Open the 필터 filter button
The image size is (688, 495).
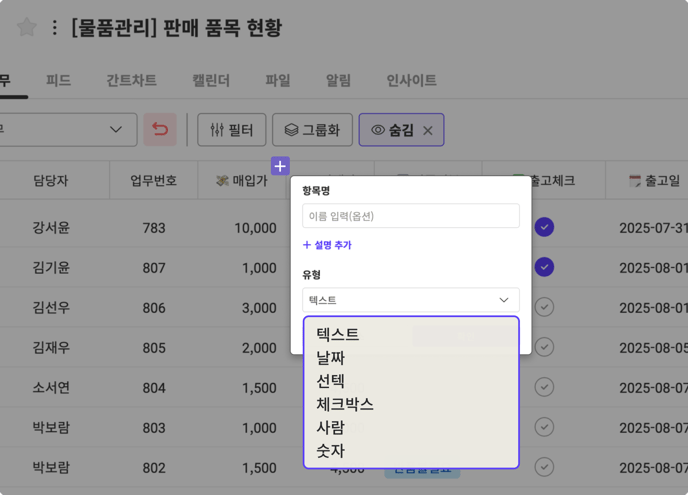tap(232, 129)
